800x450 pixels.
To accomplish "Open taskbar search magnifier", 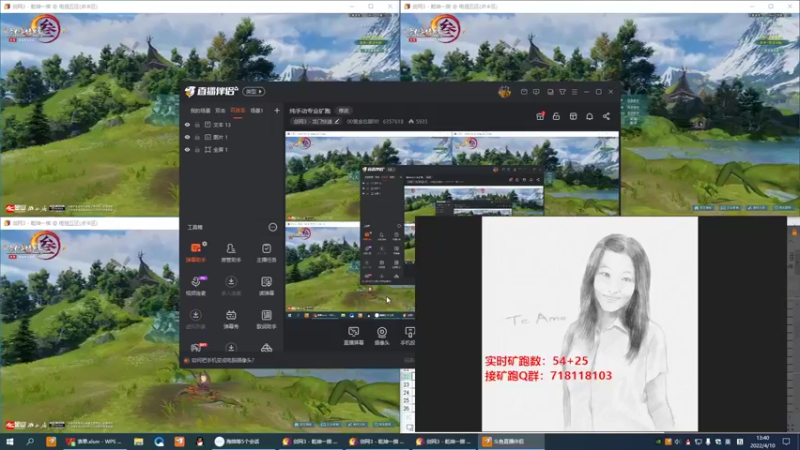I will pyautogui.click(x=30, y=441).
